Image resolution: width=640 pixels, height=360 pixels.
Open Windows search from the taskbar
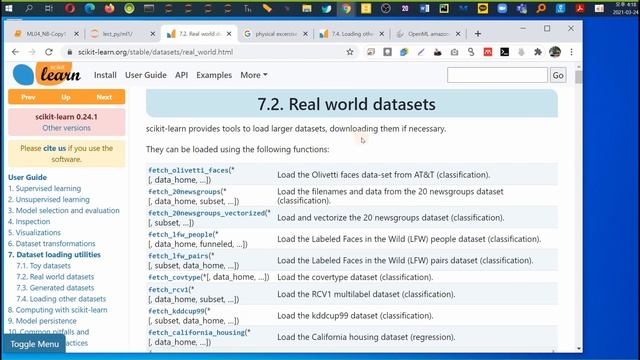[29, 8]
